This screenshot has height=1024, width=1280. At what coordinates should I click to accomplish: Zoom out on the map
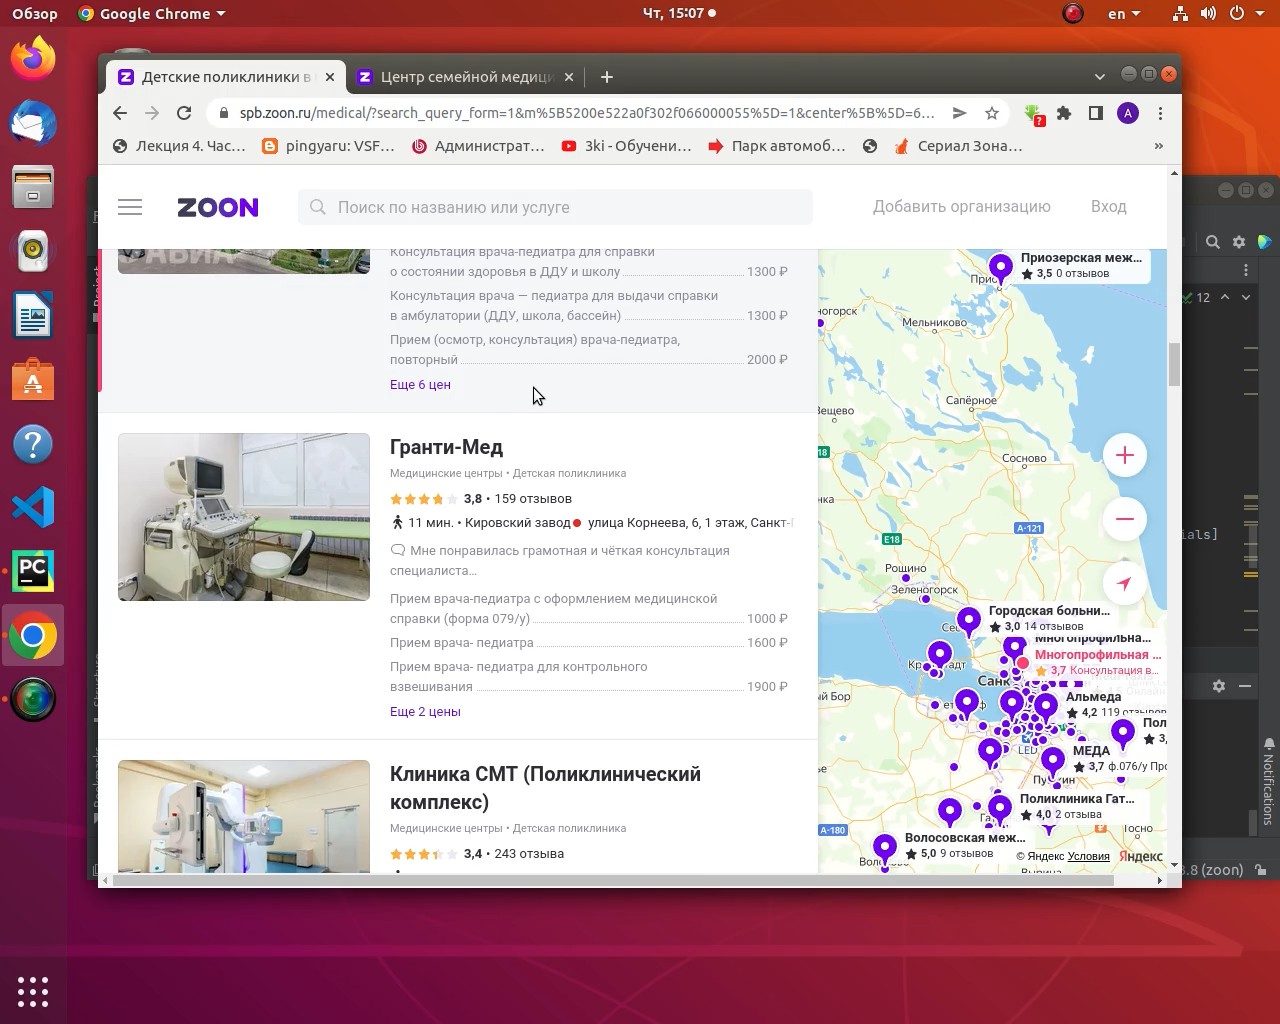tap(1124, 519)
